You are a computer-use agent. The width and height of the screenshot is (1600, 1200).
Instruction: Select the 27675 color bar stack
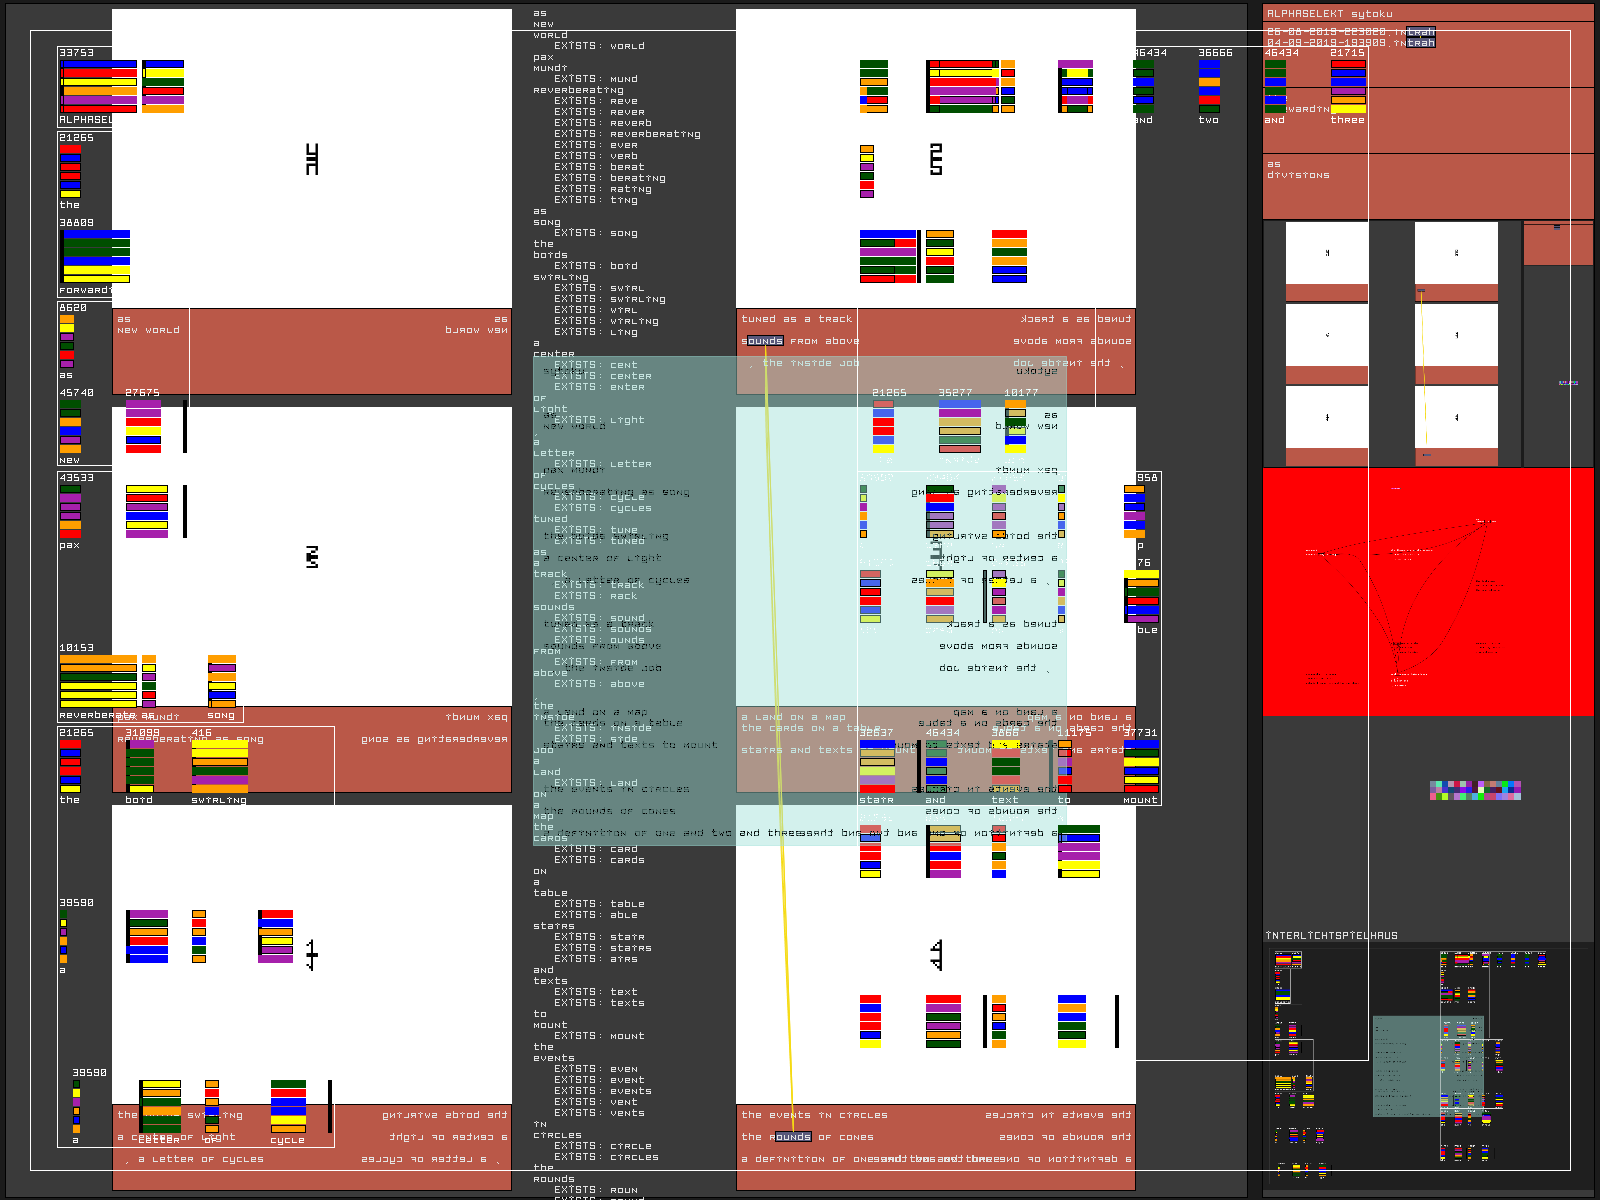pos(143,427)
